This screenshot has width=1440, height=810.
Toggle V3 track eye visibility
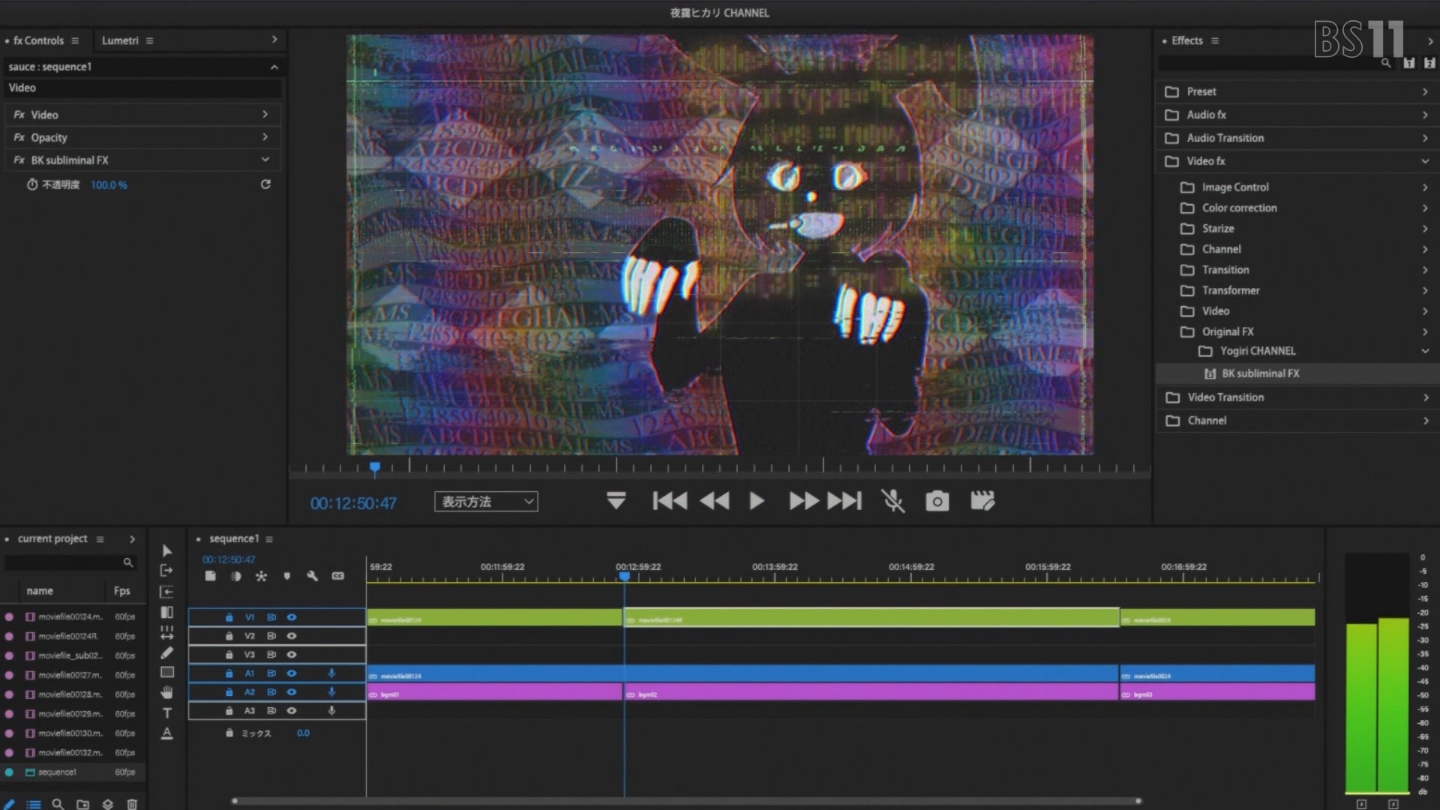coord(292,655)
